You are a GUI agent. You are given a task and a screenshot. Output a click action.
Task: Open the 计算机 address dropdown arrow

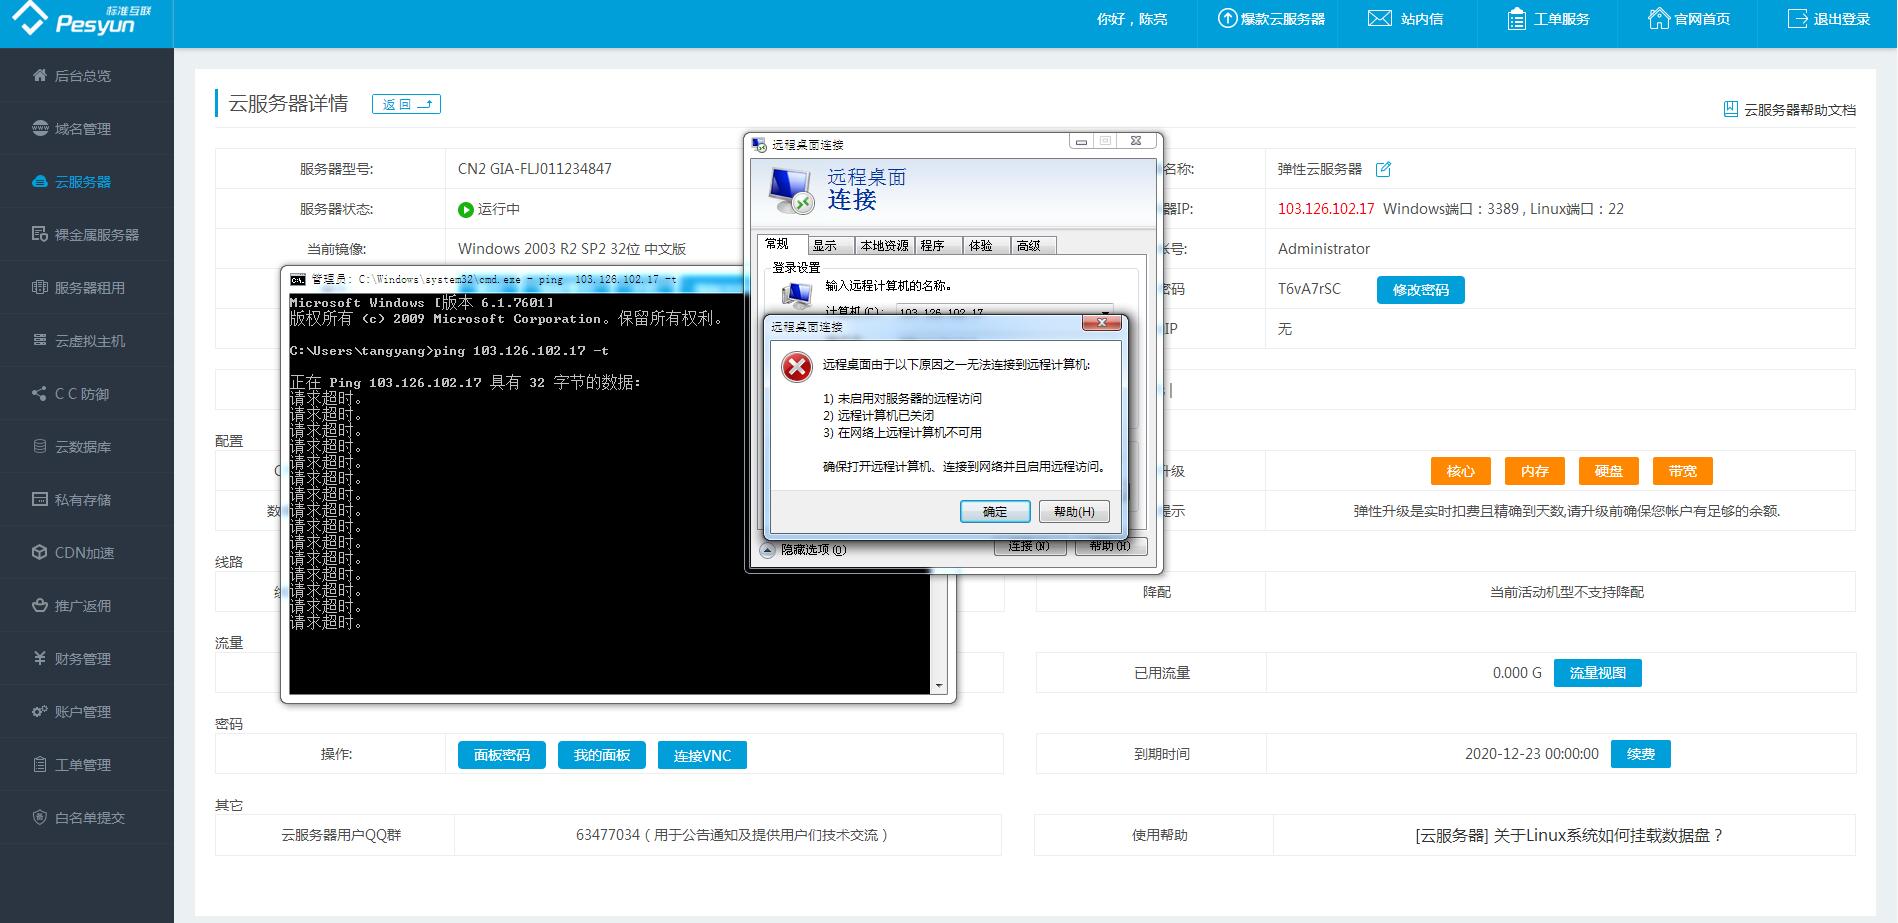coord(1104,312)
